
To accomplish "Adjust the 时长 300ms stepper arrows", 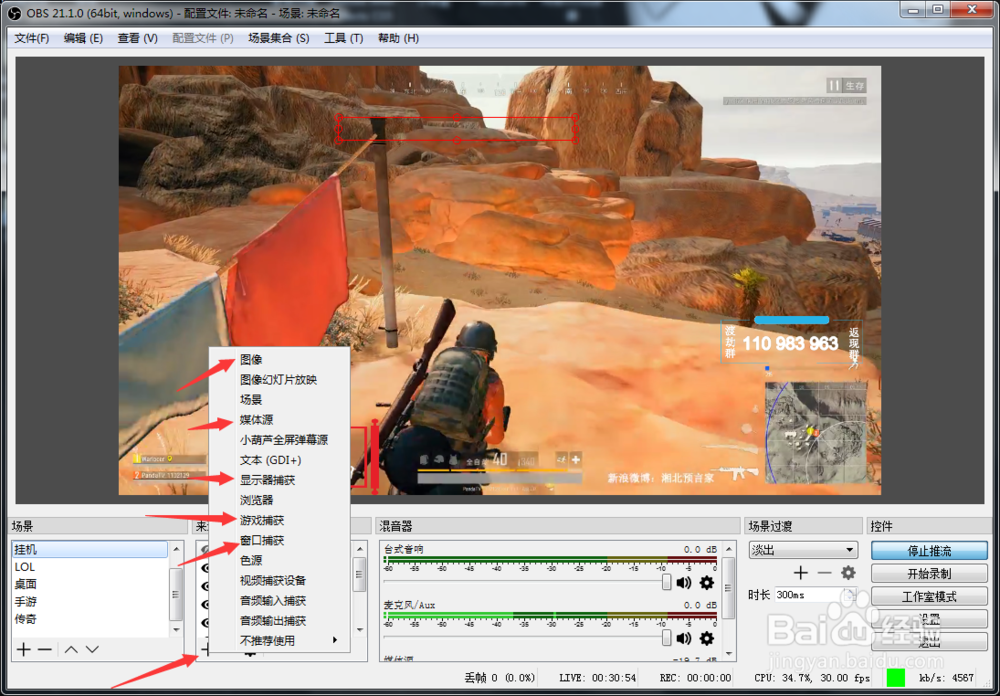I will point(849,595).
